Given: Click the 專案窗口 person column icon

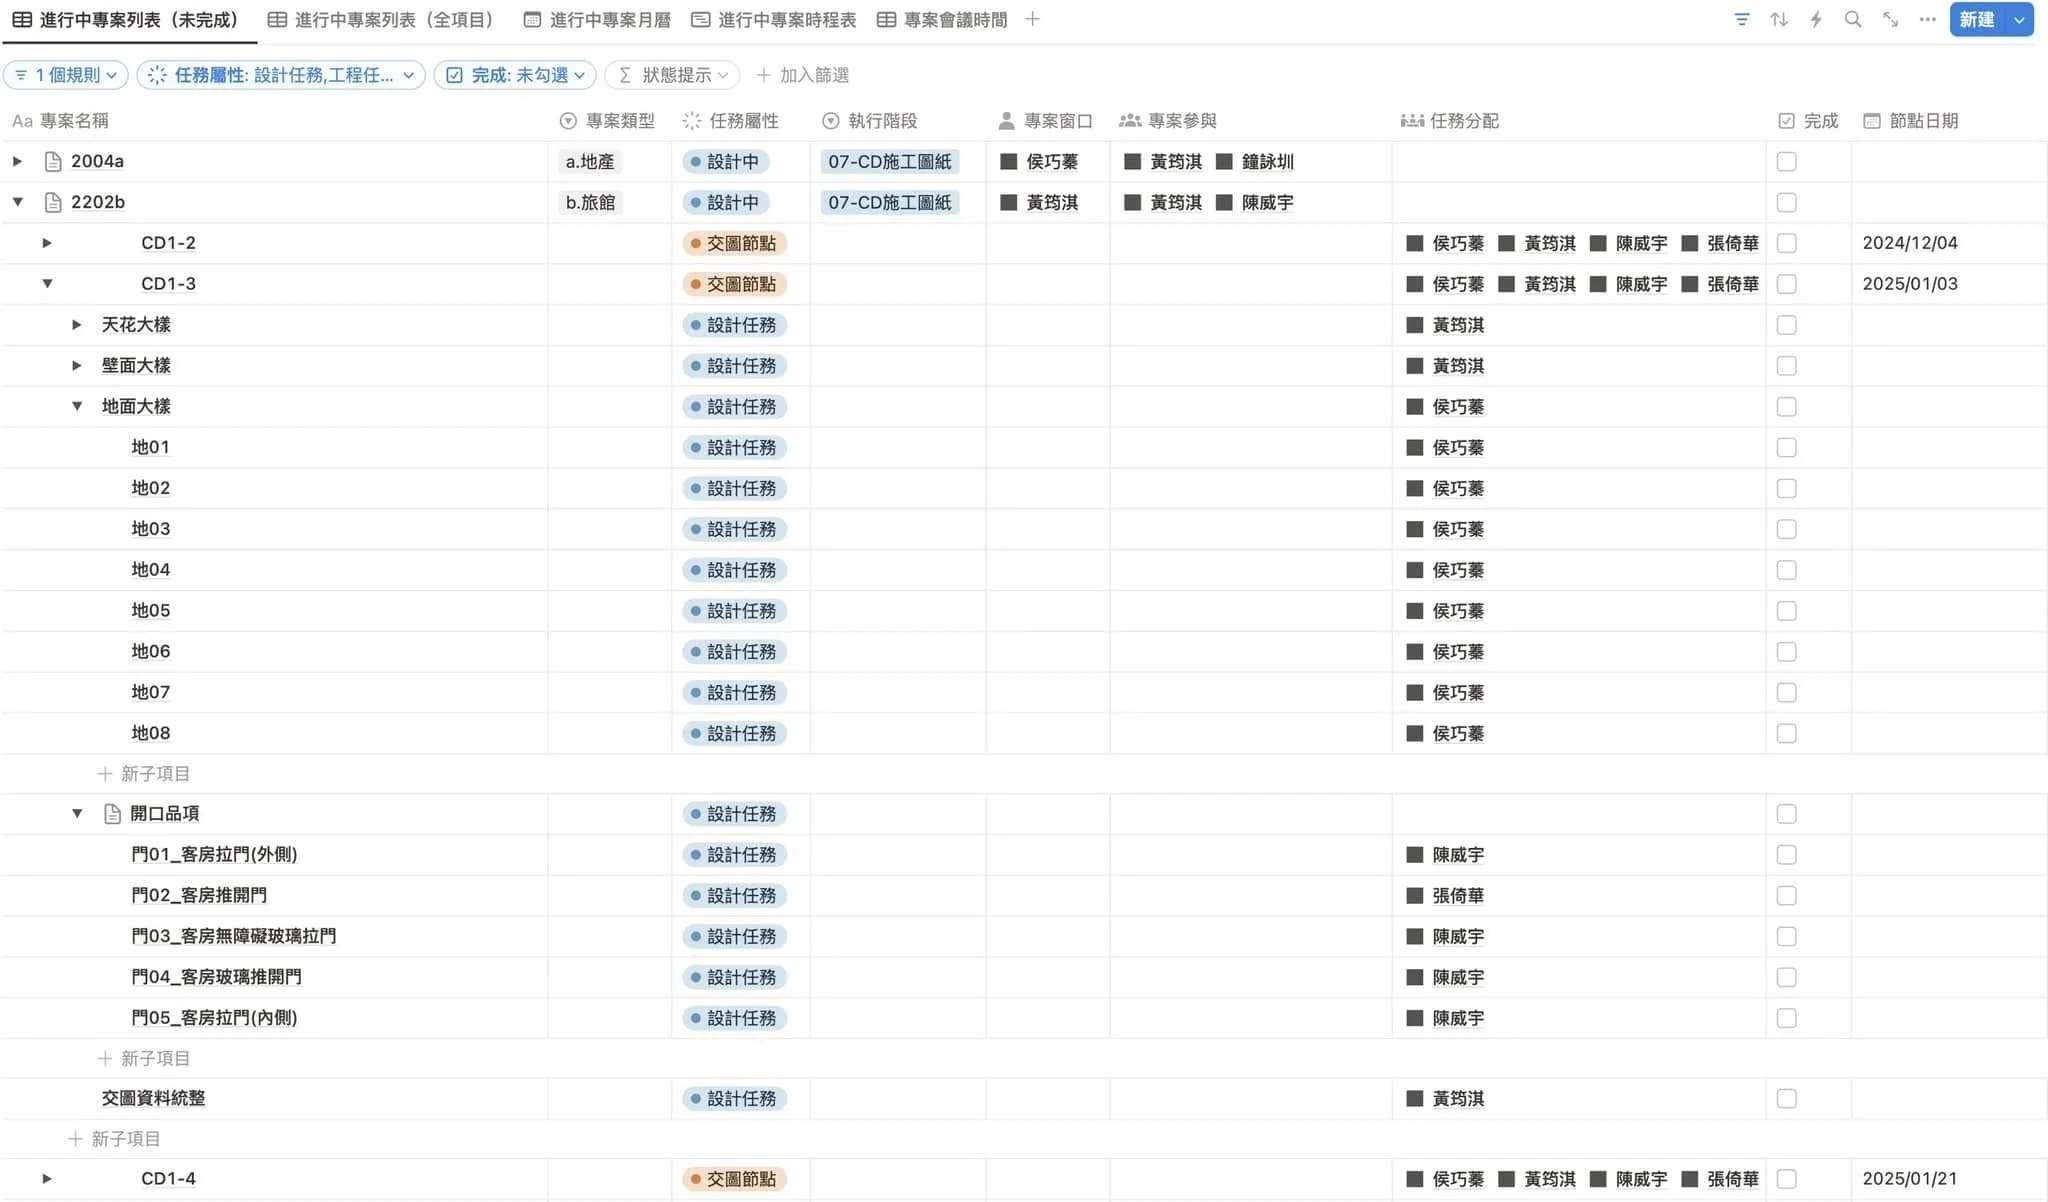Looking at the screenshot, I should (x=1007, y=121).
